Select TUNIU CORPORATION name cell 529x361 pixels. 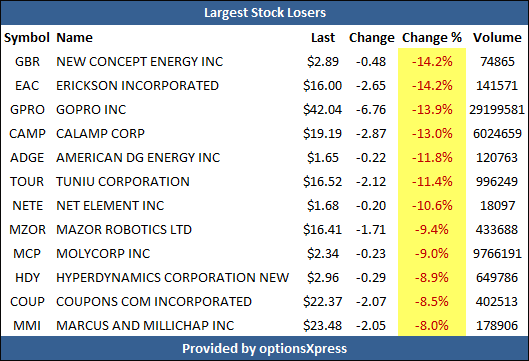tap(123, 182)
